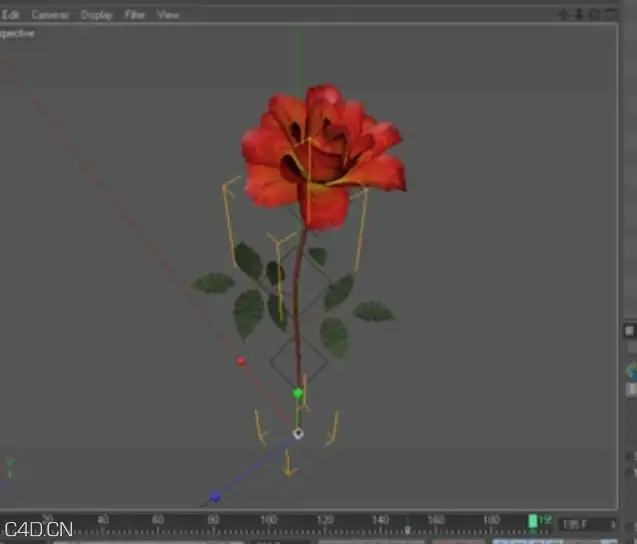Open the viewport Filter menu

135,15
